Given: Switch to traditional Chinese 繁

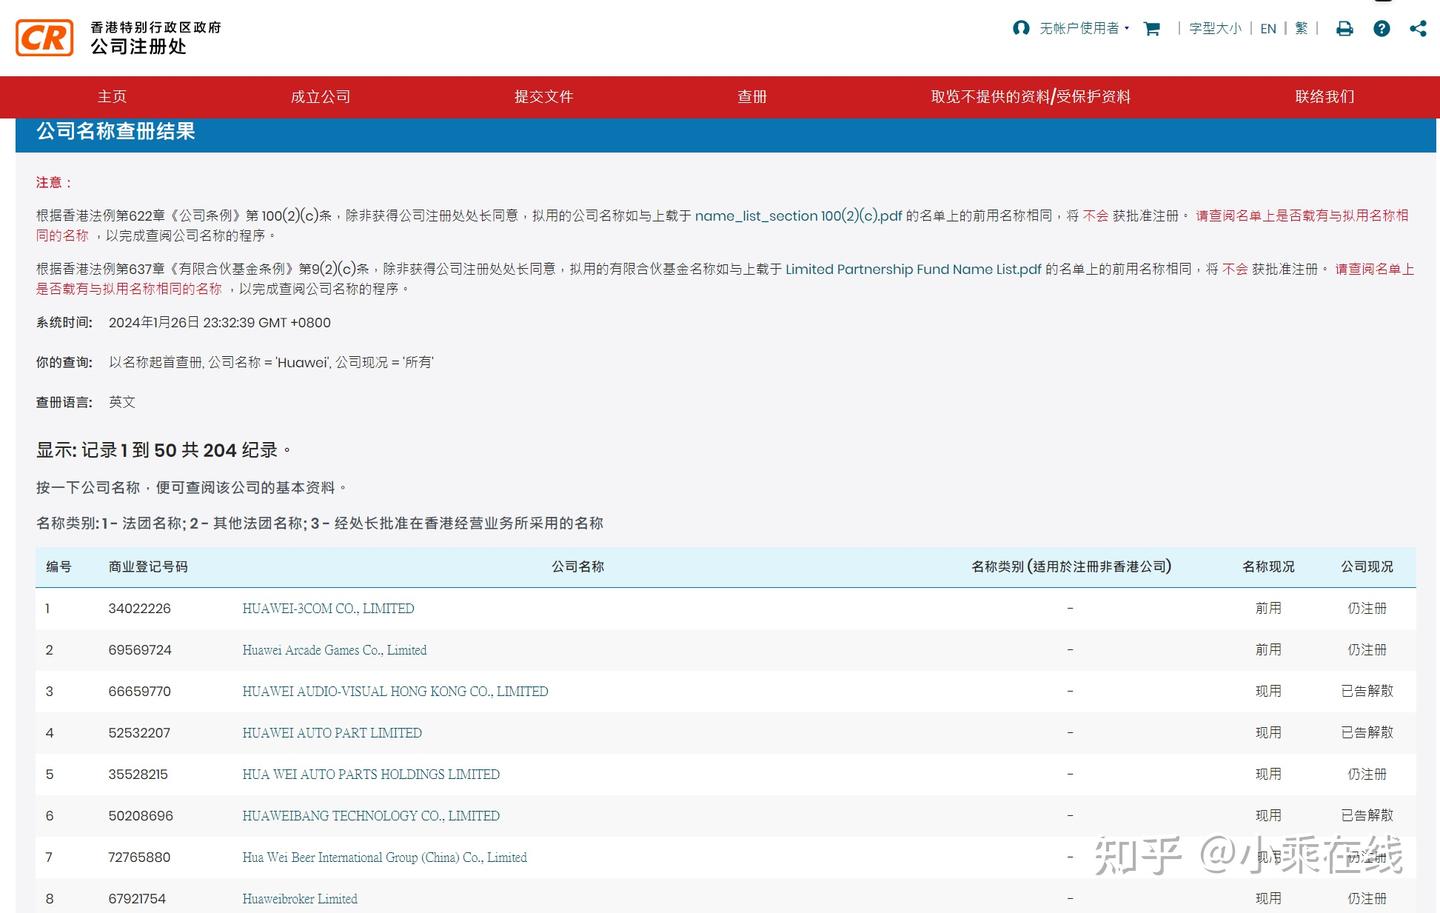Looking at the screenshot, I should point(1300,28).
